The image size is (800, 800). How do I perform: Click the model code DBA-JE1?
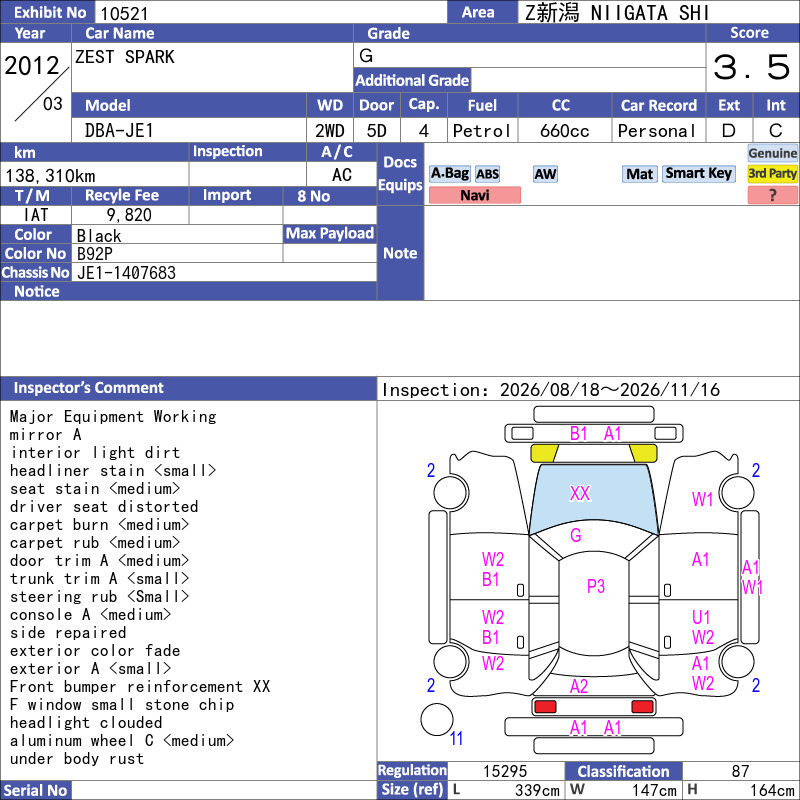[x=119, y=131]
